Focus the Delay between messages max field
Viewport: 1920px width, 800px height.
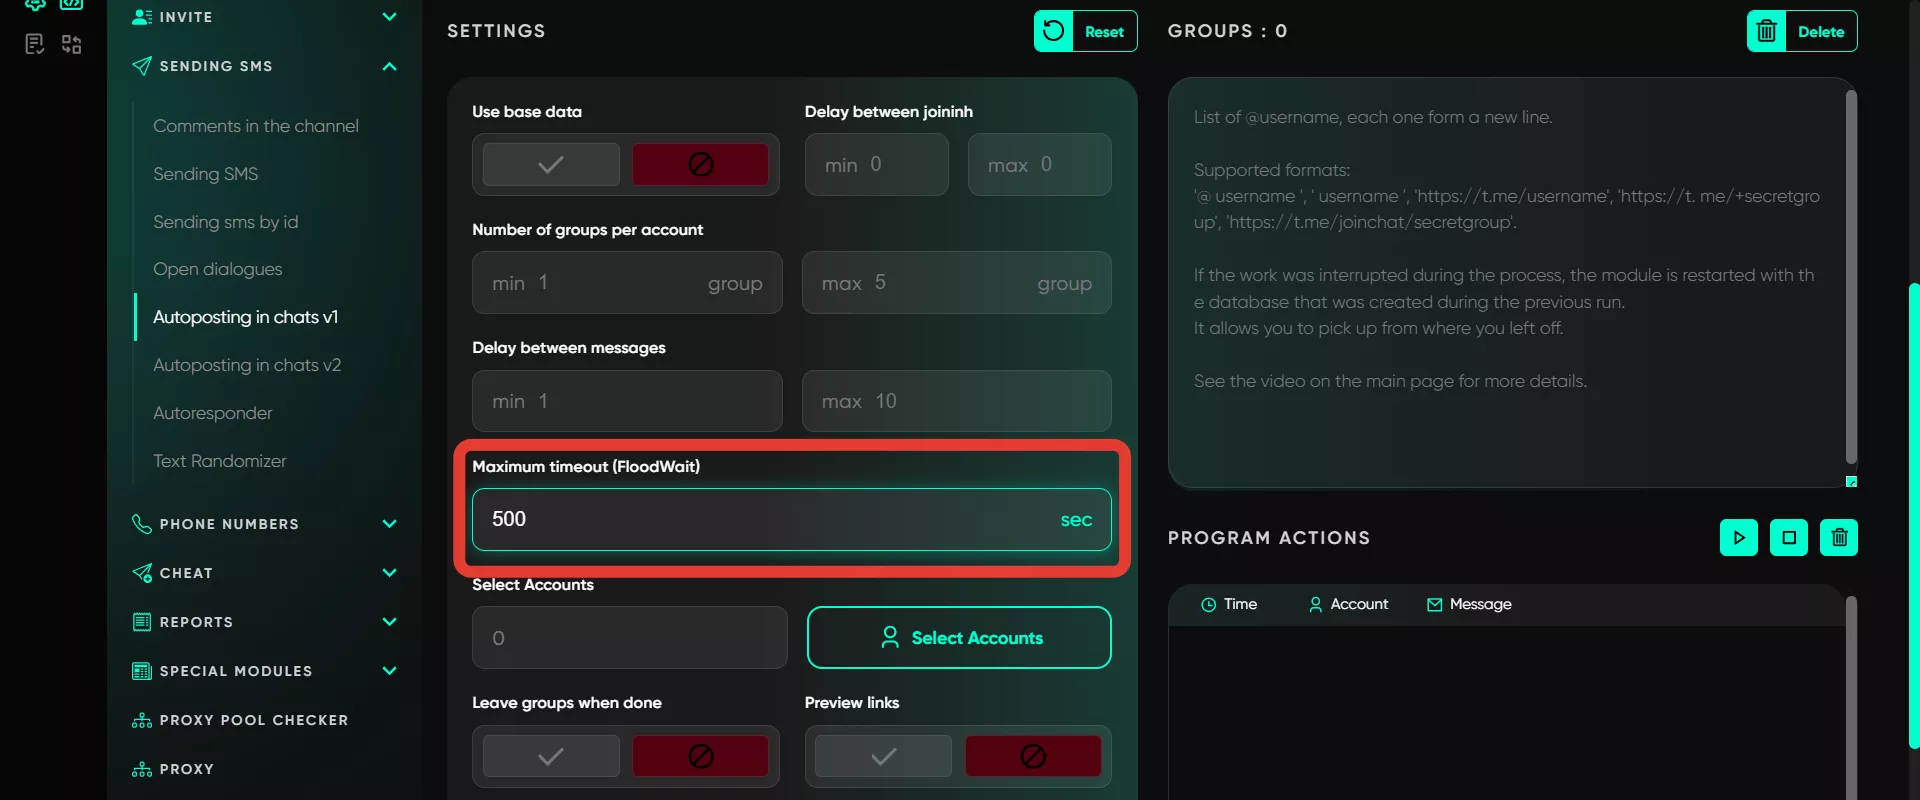pyautogui.click(x=957, y=401)
